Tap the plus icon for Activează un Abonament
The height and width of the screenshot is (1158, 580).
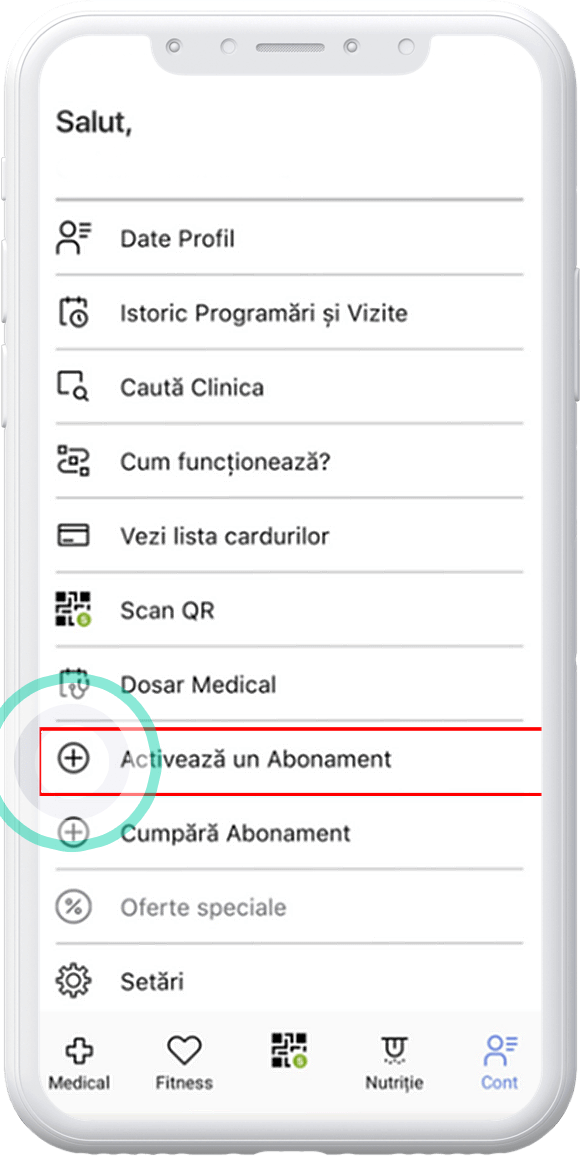tap(73, 758)
